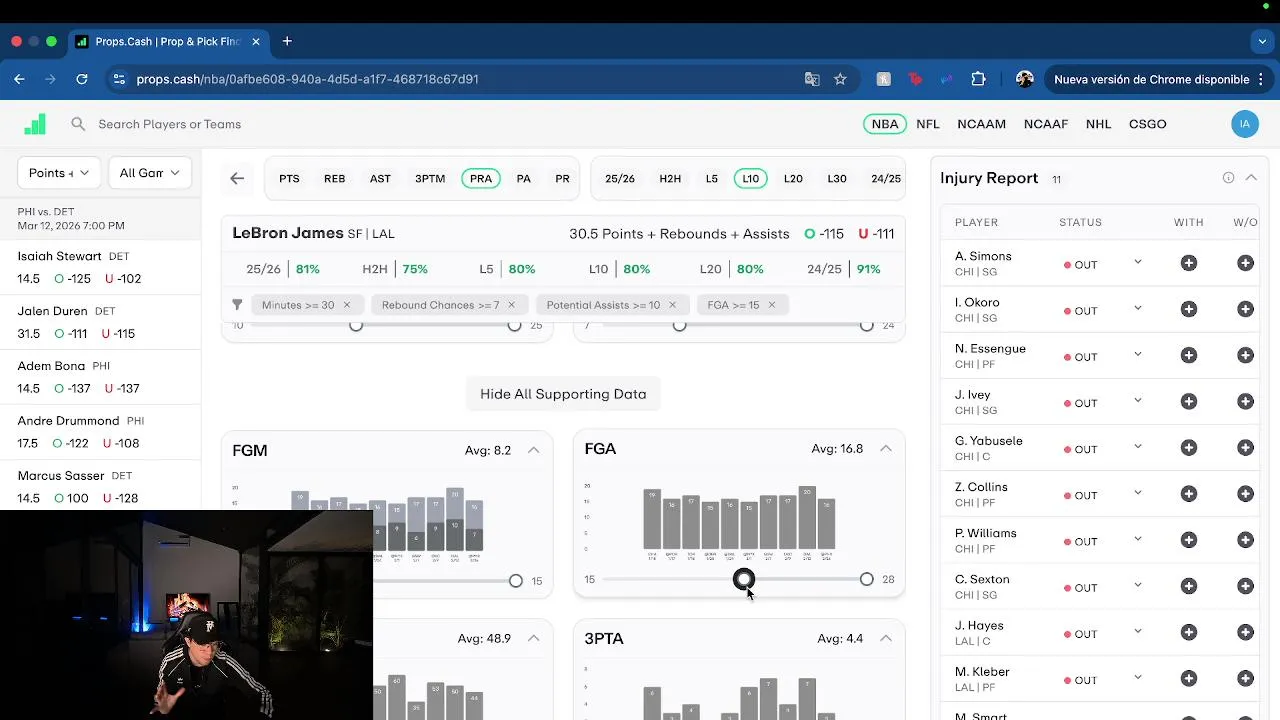Image resolution: width=1280 pixels, height=720 pixels.
Task: Open the All Games dropdown
Action: pos(149,173)
